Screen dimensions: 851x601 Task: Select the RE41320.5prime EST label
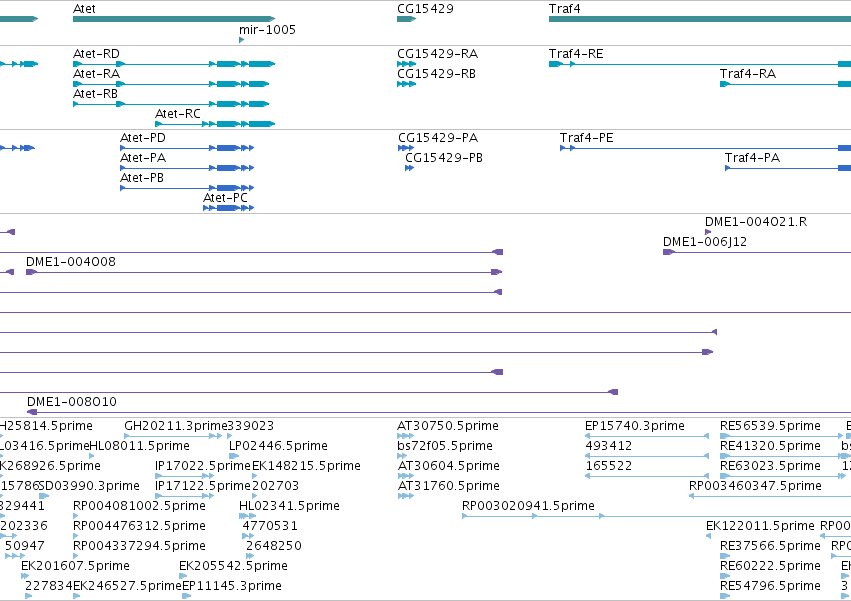coord(770,446)
